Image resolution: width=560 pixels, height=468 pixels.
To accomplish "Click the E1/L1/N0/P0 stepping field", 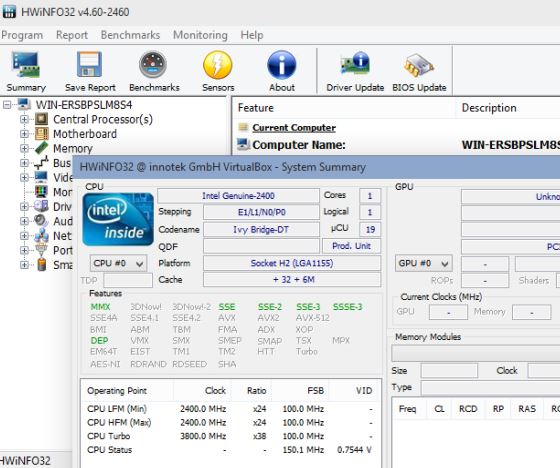I will [x=261, y=212].
